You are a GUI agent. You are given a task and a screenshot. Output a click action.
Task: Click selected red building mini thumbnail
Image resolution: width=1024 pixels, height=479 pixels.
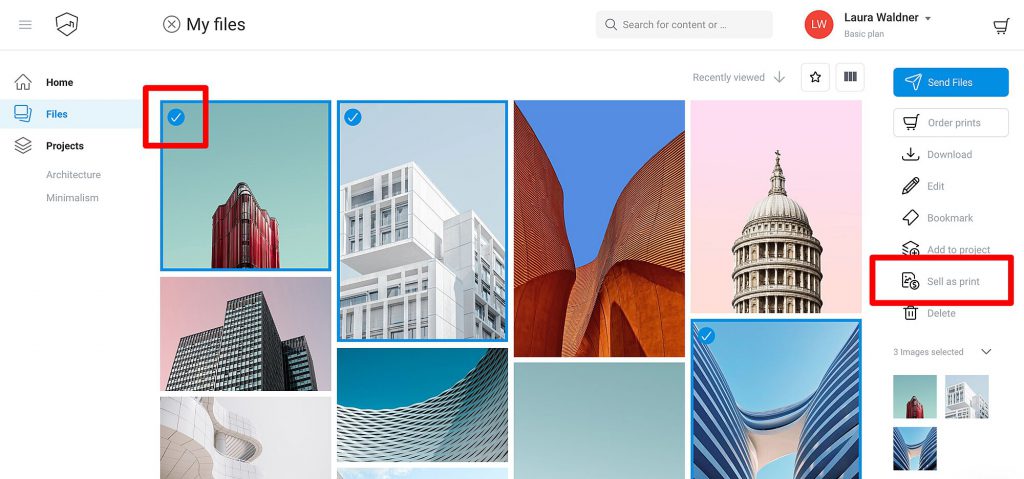(914, 397)
